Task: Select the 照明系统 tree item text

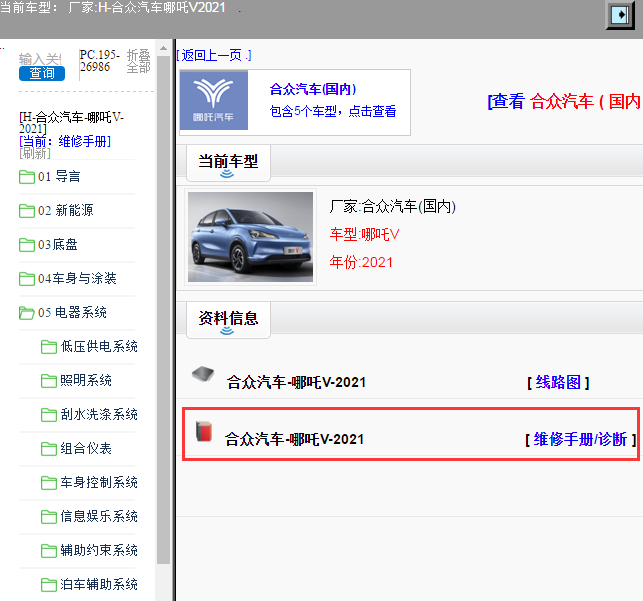Action: click(x=86, y=381)
